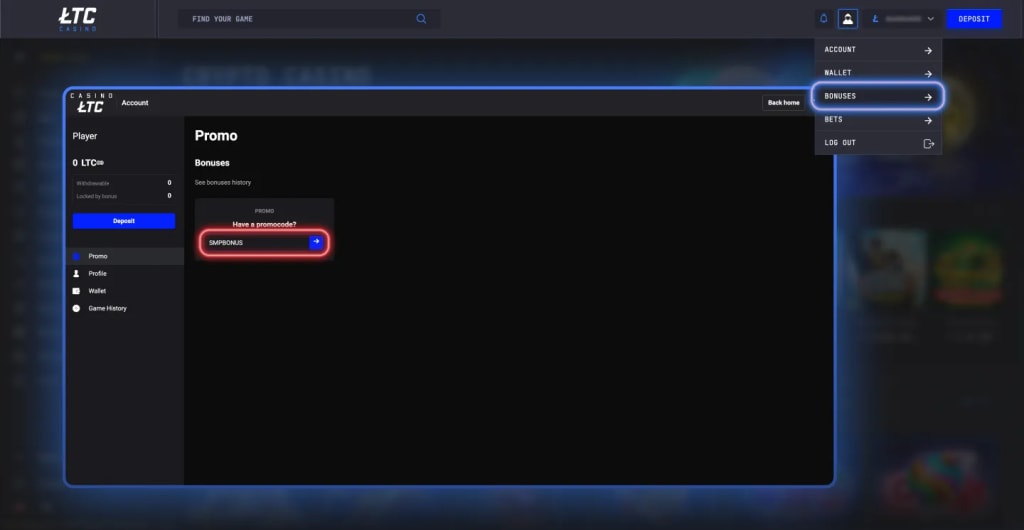
Task: Open Game History in the sidebar
Action: tap(125, 308)
